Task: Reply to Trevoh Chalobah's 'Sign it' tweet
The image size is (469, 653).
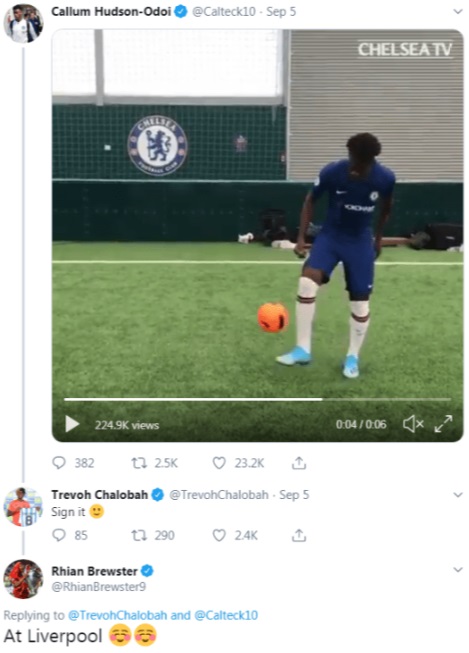Action: (x=59, y=535)
